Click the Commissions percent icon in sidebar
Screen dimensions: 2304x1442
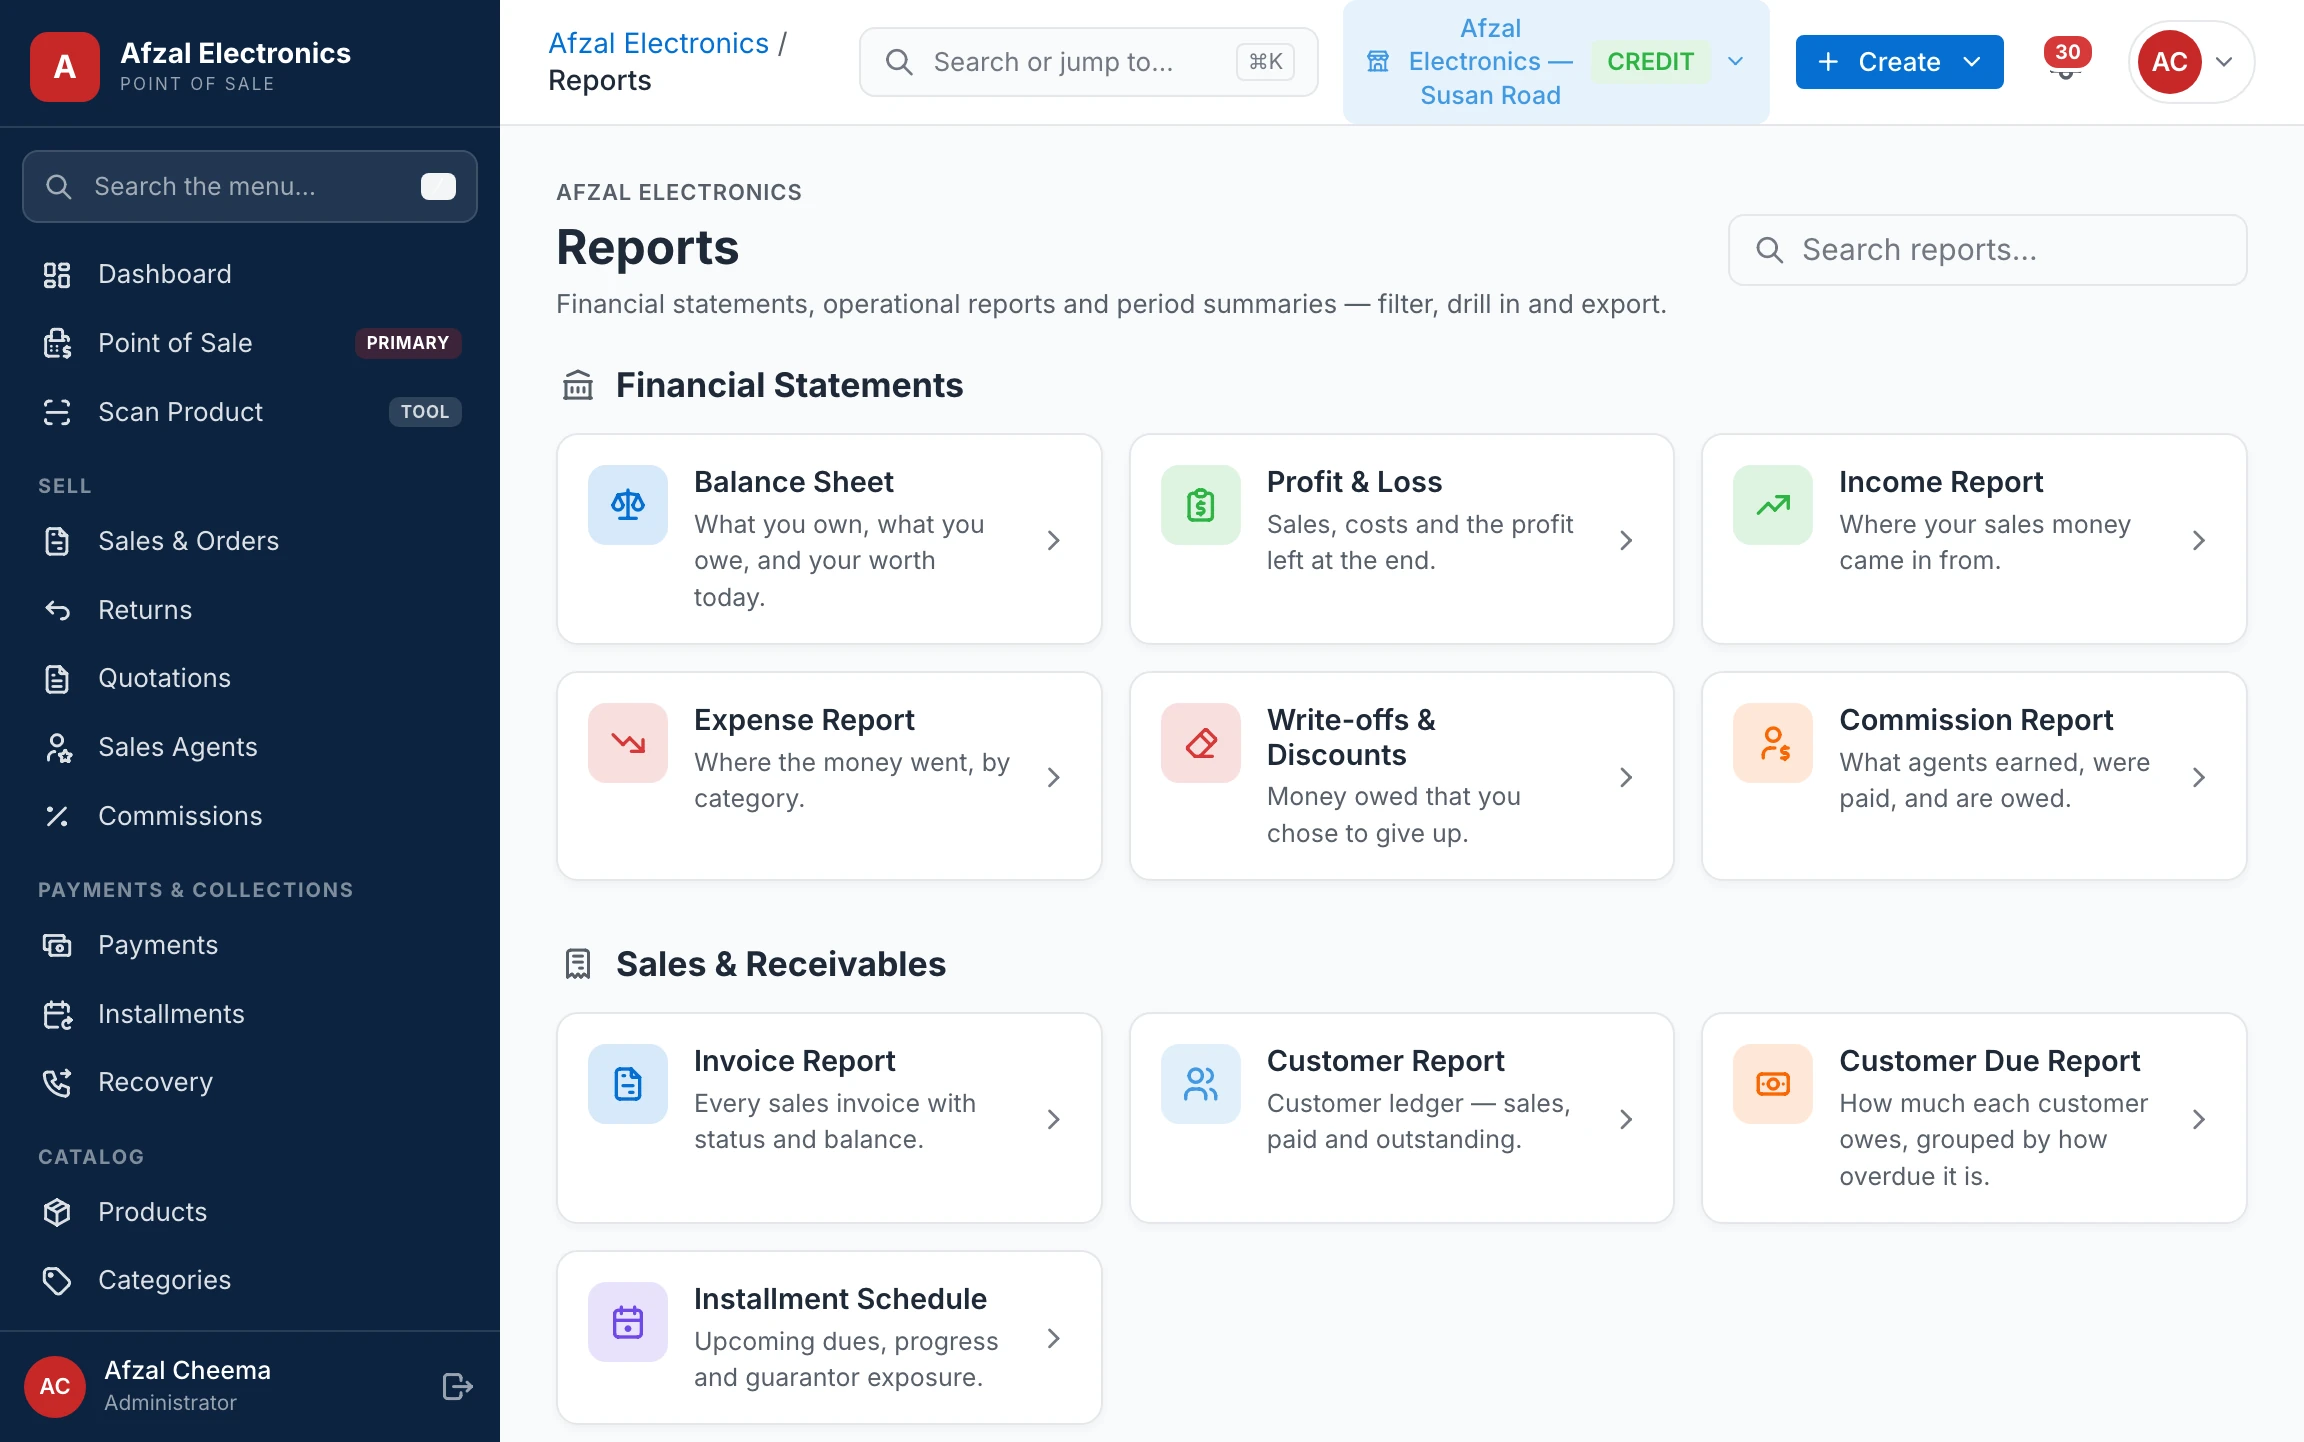tap(57, 816)
